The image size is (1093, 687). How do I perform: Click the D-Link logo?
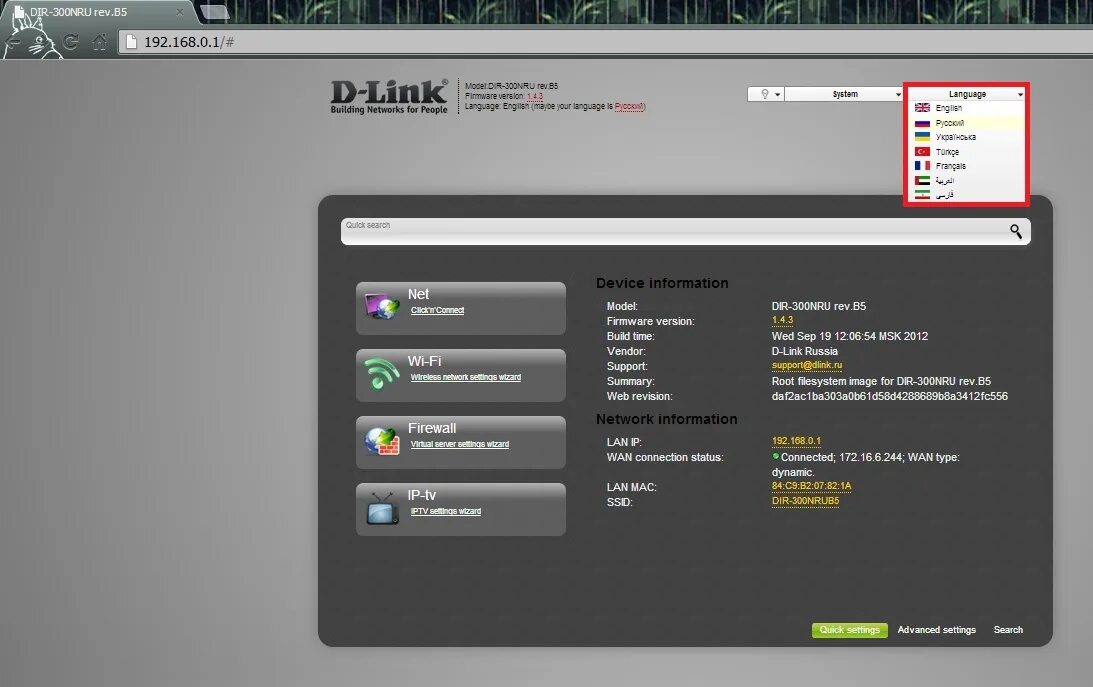(x=389, y=96)
